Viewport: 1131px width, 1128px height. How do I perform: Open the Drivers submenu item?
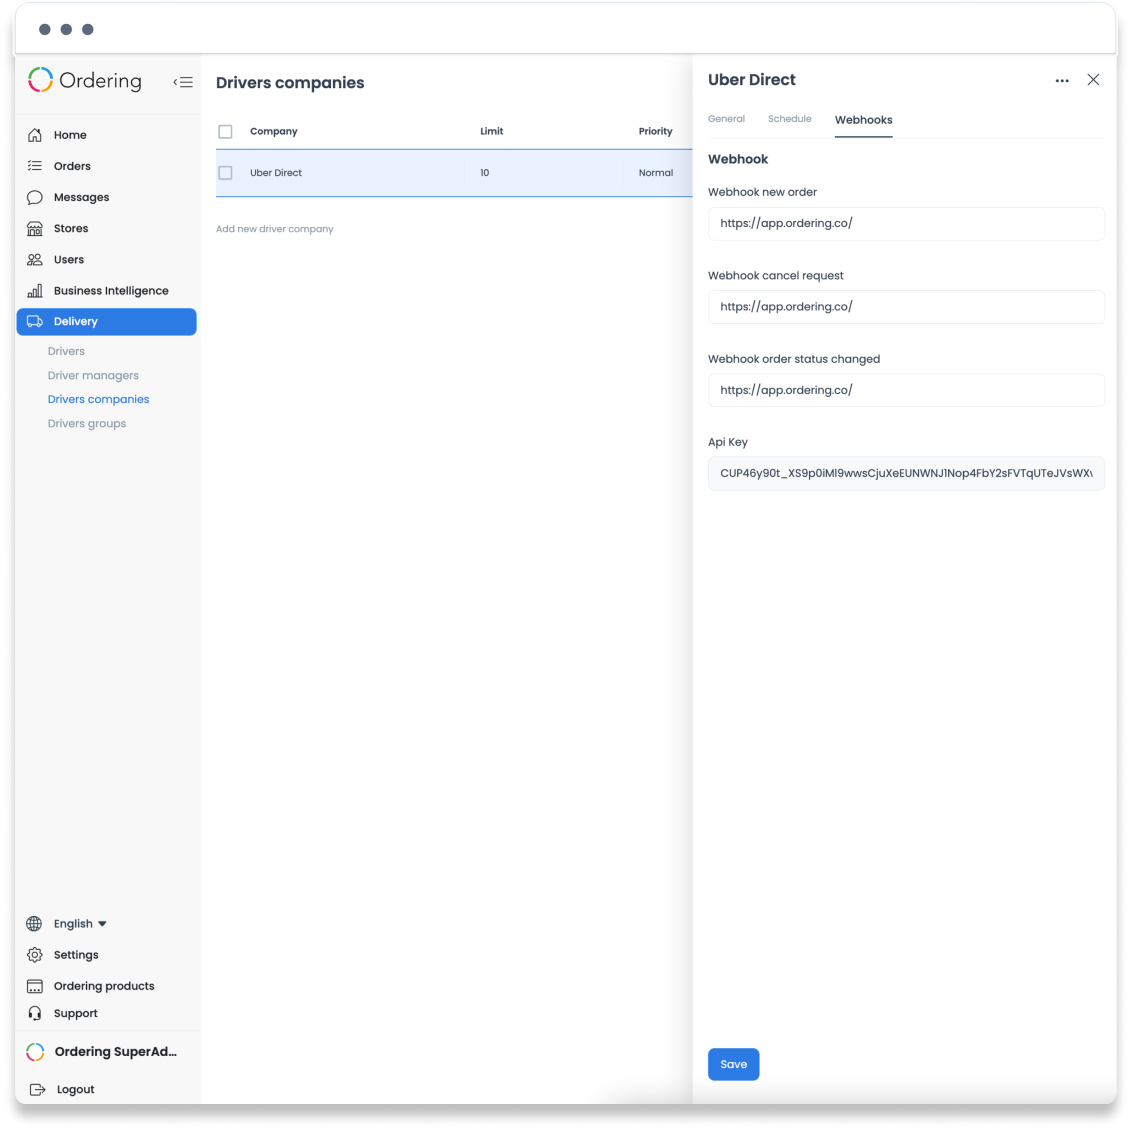point(66,351)
